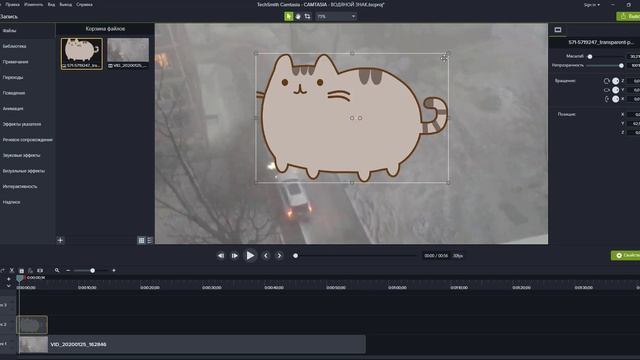Click the playback progress scrubber handle
This screenshot has height=360, width=640.
pos(296,256)
